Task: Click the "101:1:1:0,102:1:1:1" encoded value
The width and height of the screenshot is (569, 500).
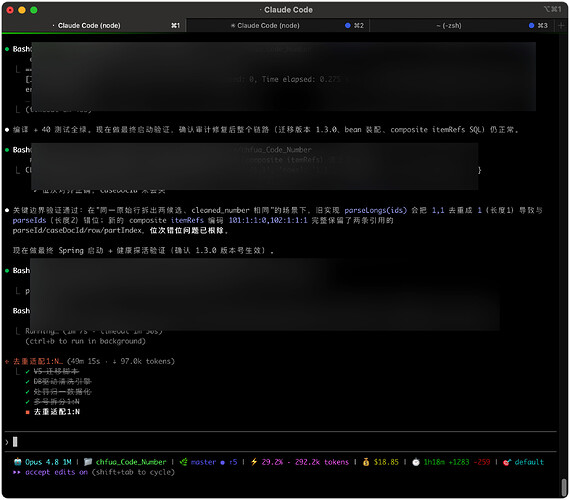Action: click(268, 221)
